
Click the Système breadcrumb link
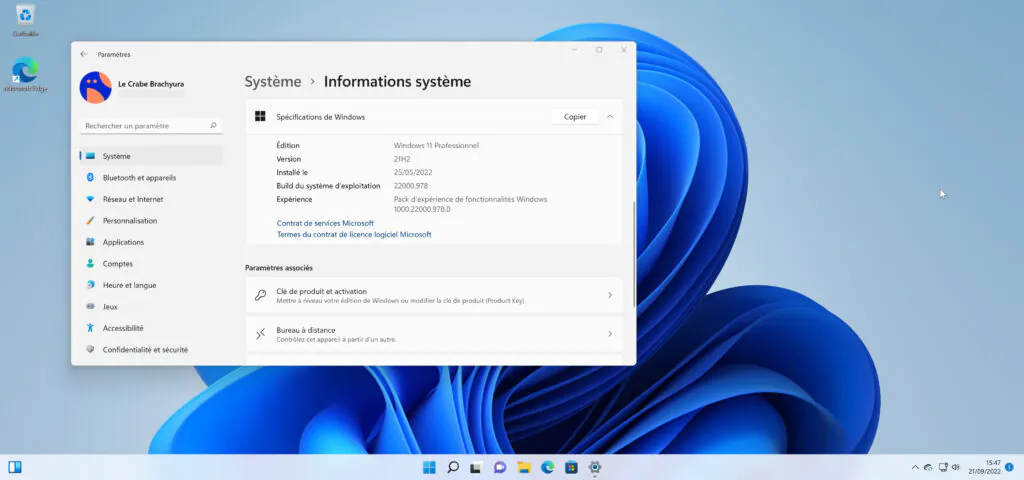(273, 82)
